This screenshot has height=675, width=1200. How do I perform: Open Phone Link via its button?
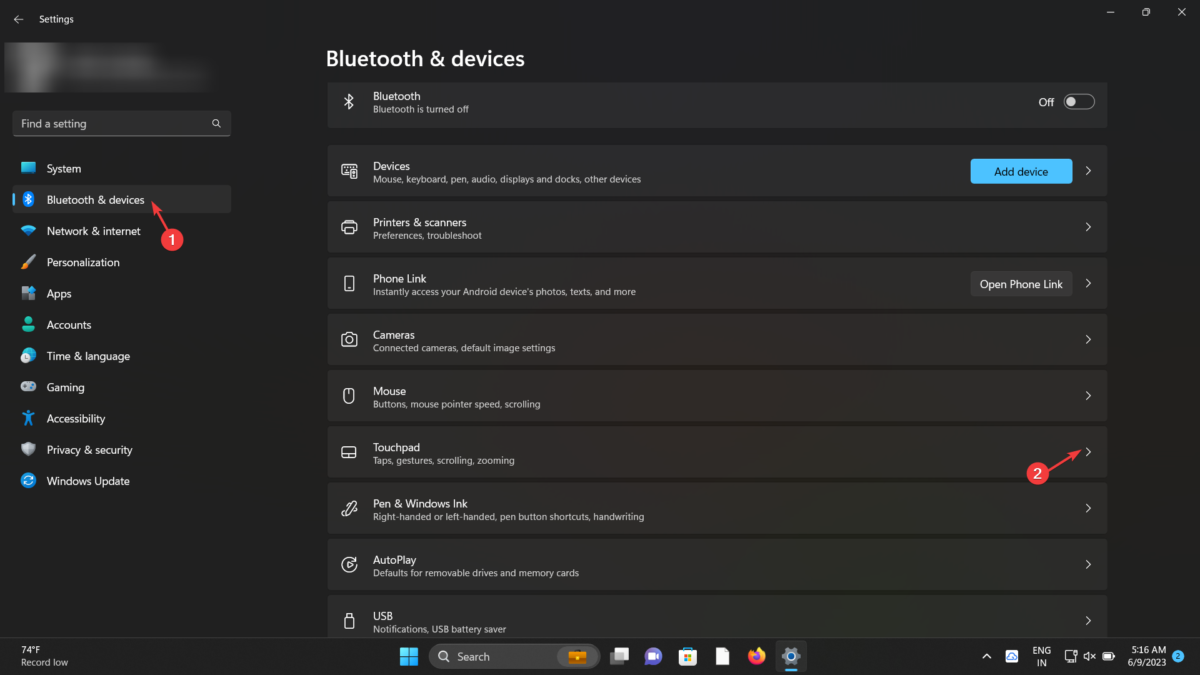pyautogui.click(x=1020, y=283)
